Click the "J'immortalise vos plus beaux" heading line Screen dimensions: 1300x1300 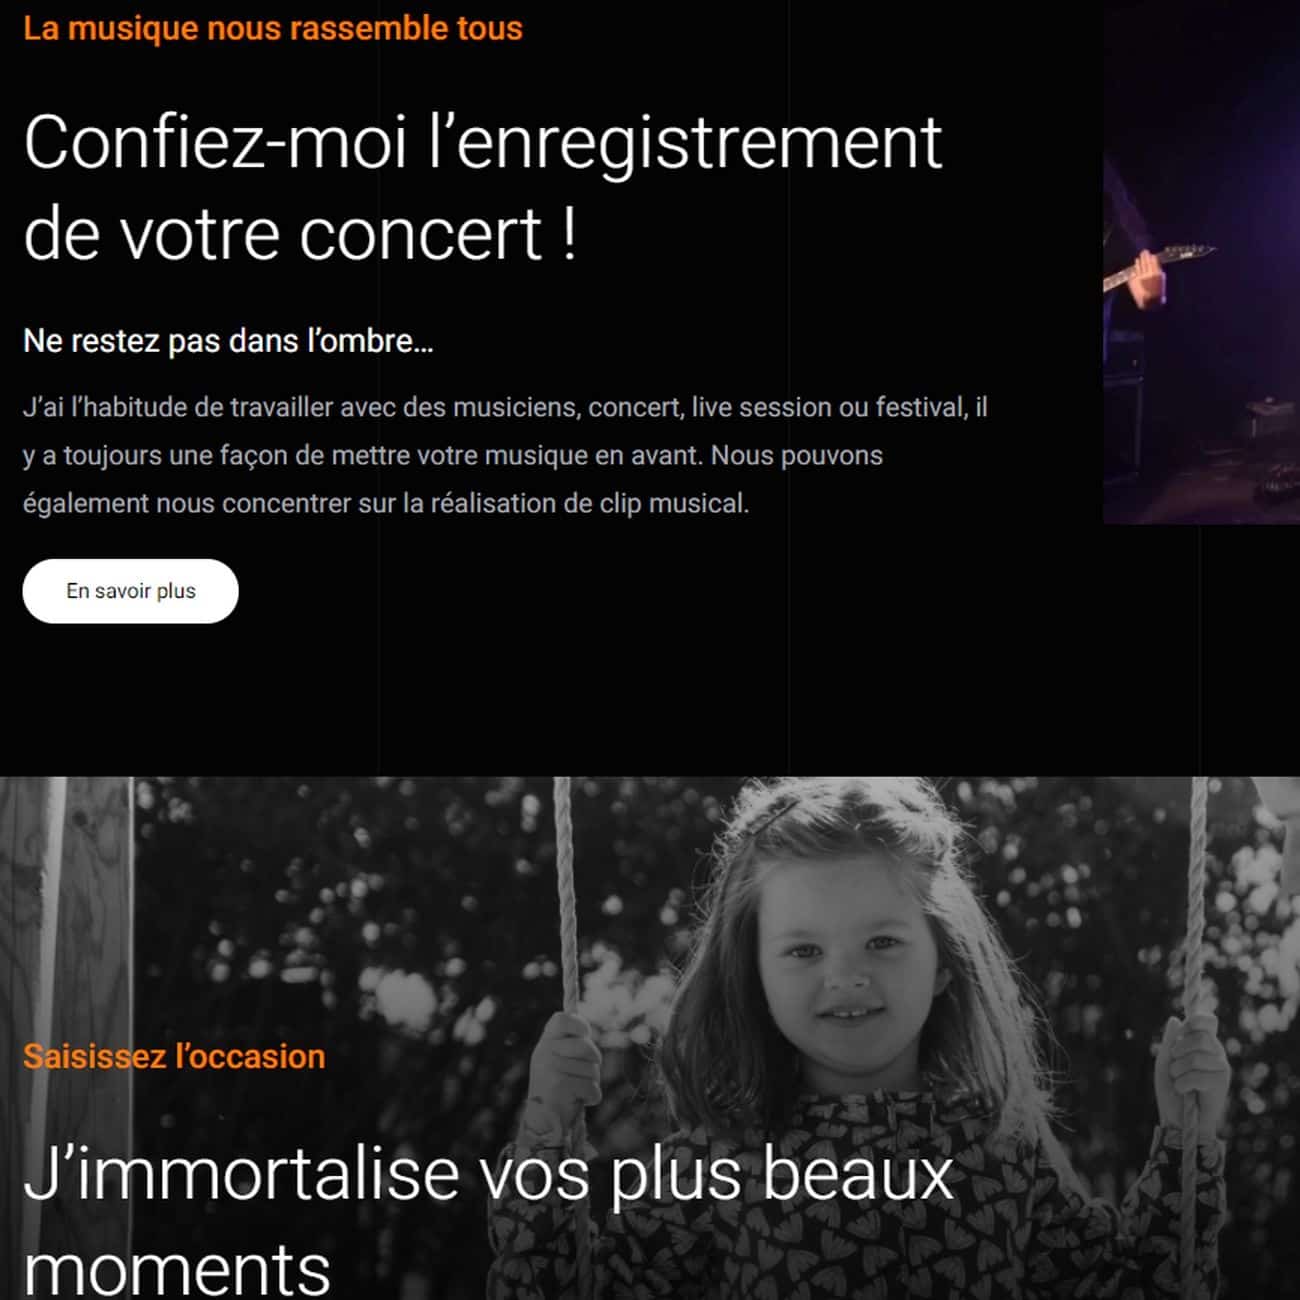click(x=488, y=1175)
